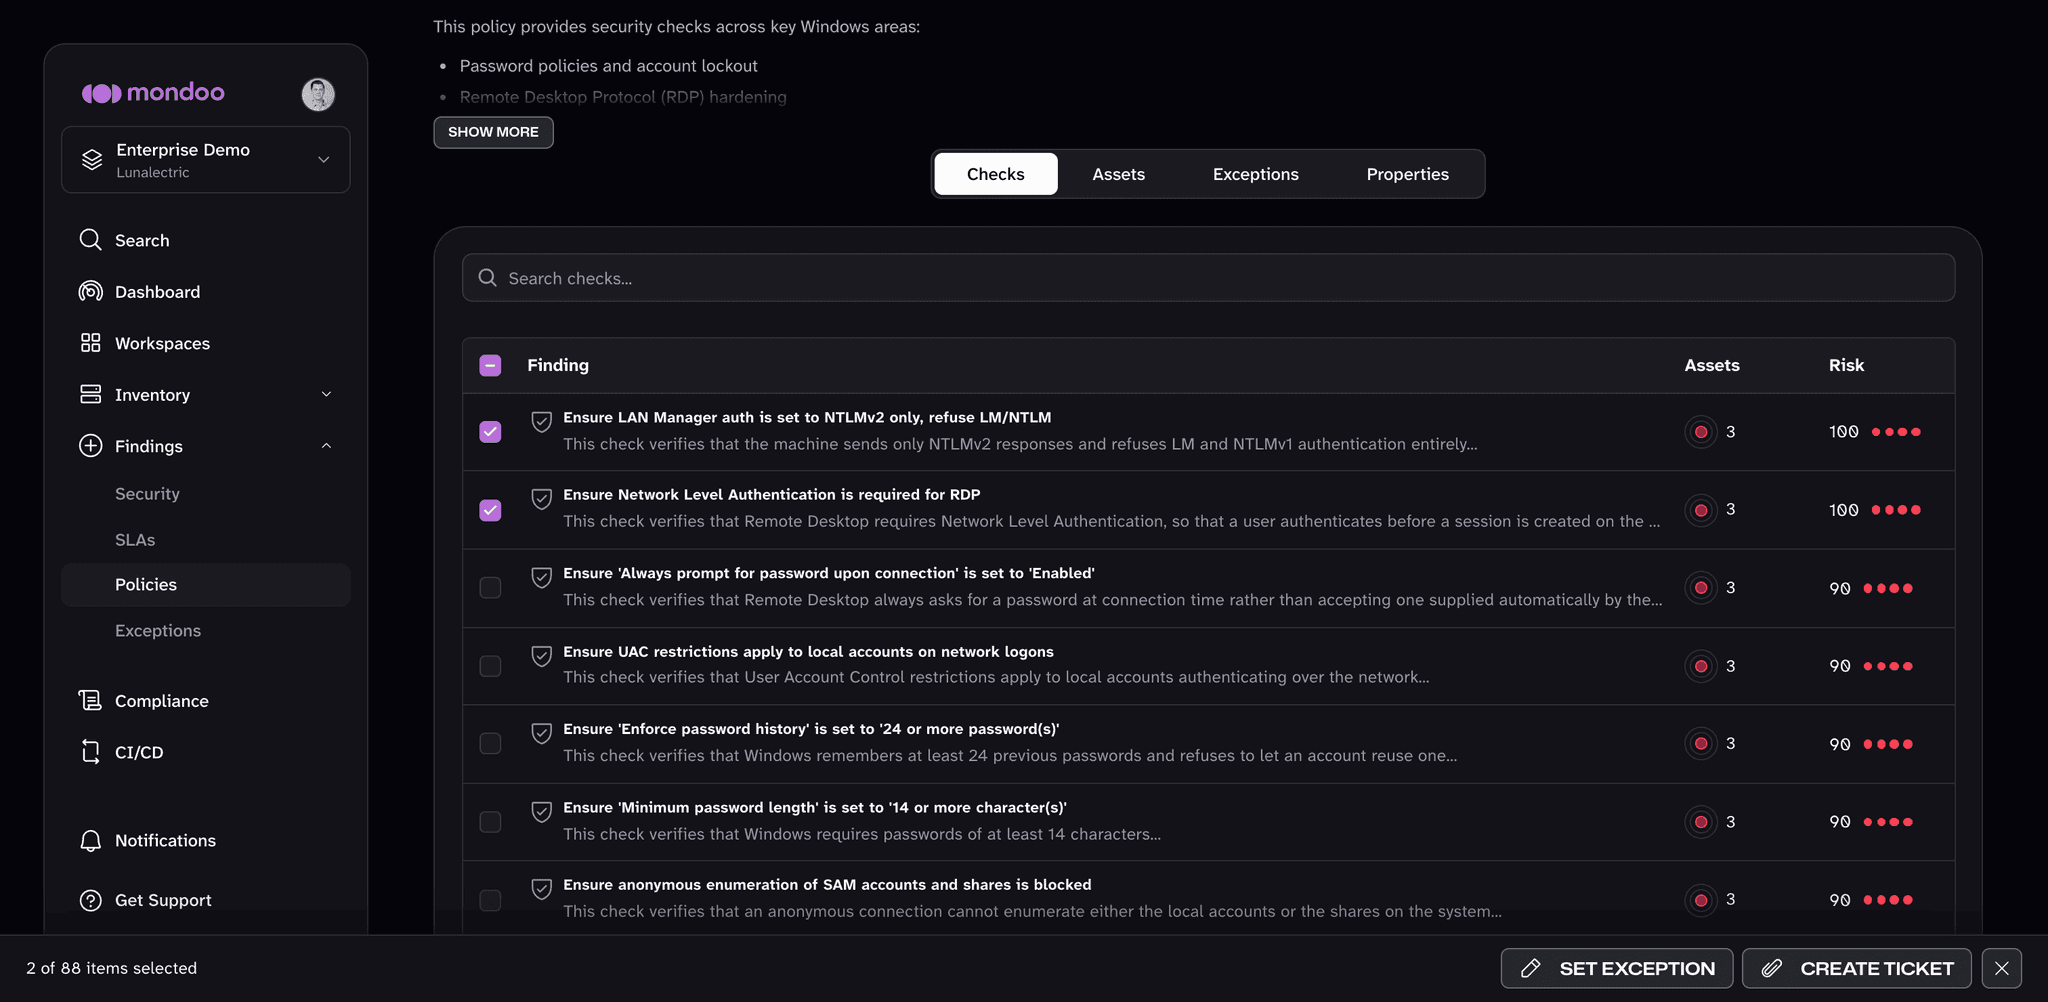Image resolution: width=2048 pixels, height=1002 pixels.
Task: Dismiss the selection bar with X button
Action: 2002,968
